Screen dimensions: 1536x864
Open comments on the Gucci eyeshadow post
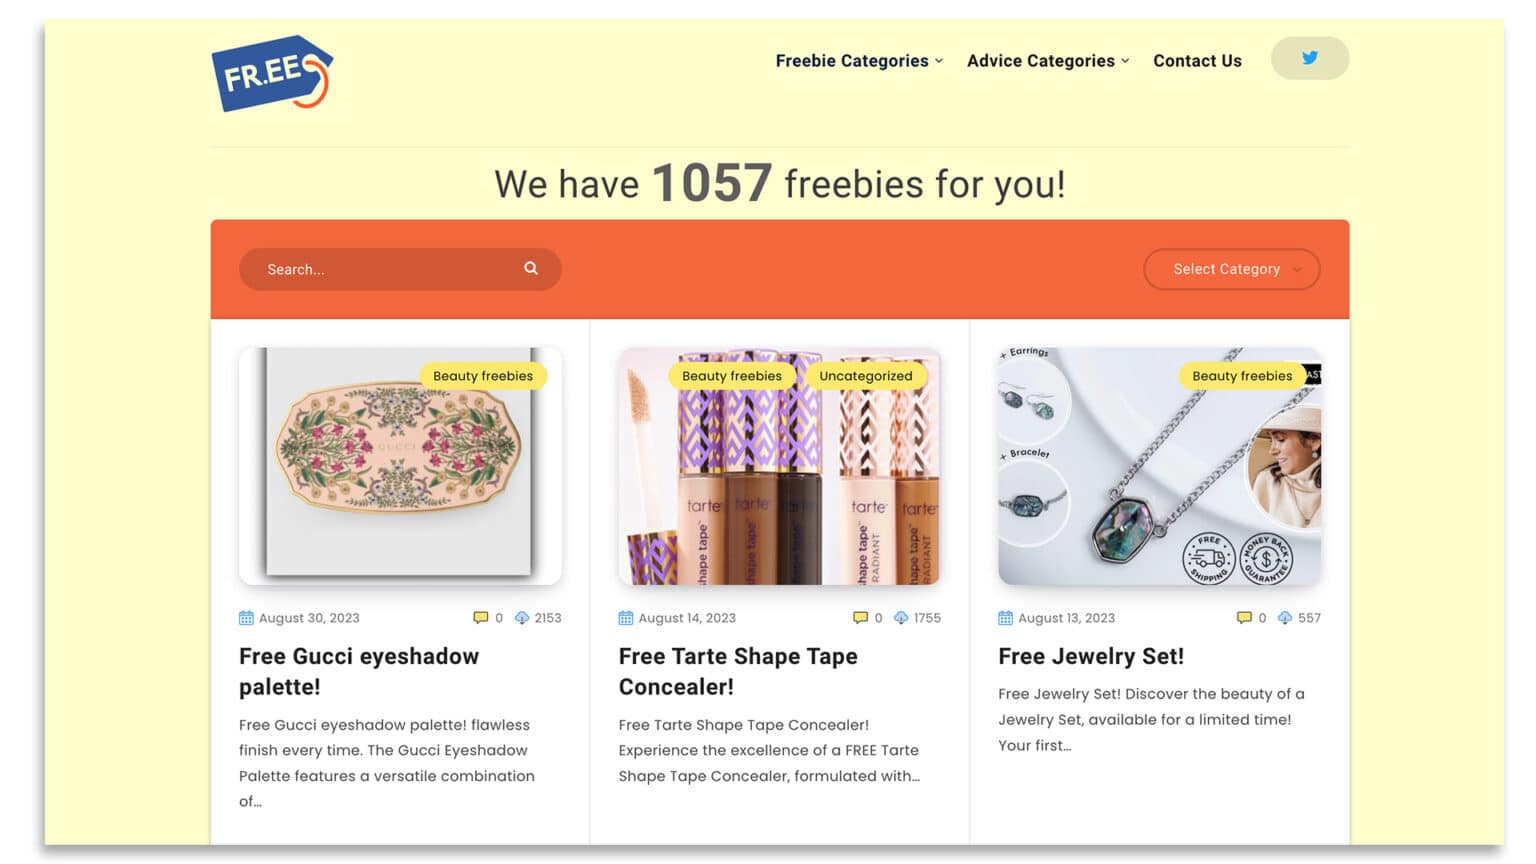click(482, 617)
